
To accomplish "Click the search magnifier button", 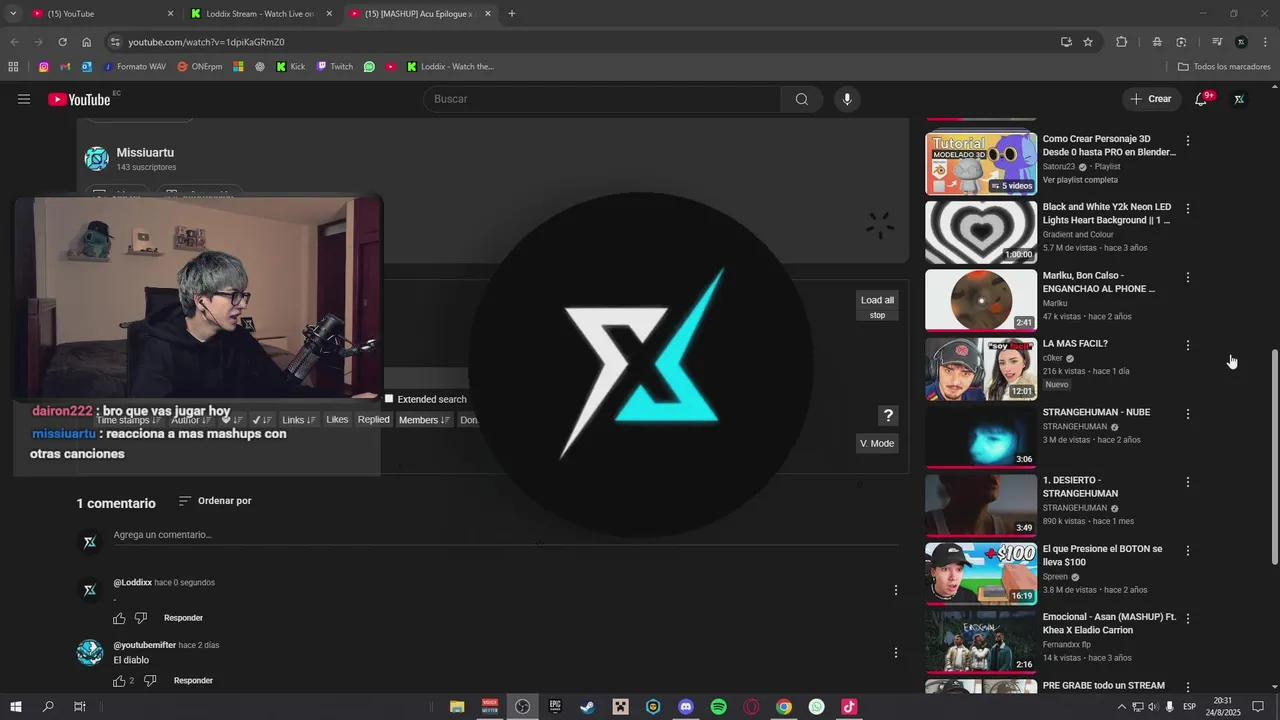I will [x=802, y=99].
